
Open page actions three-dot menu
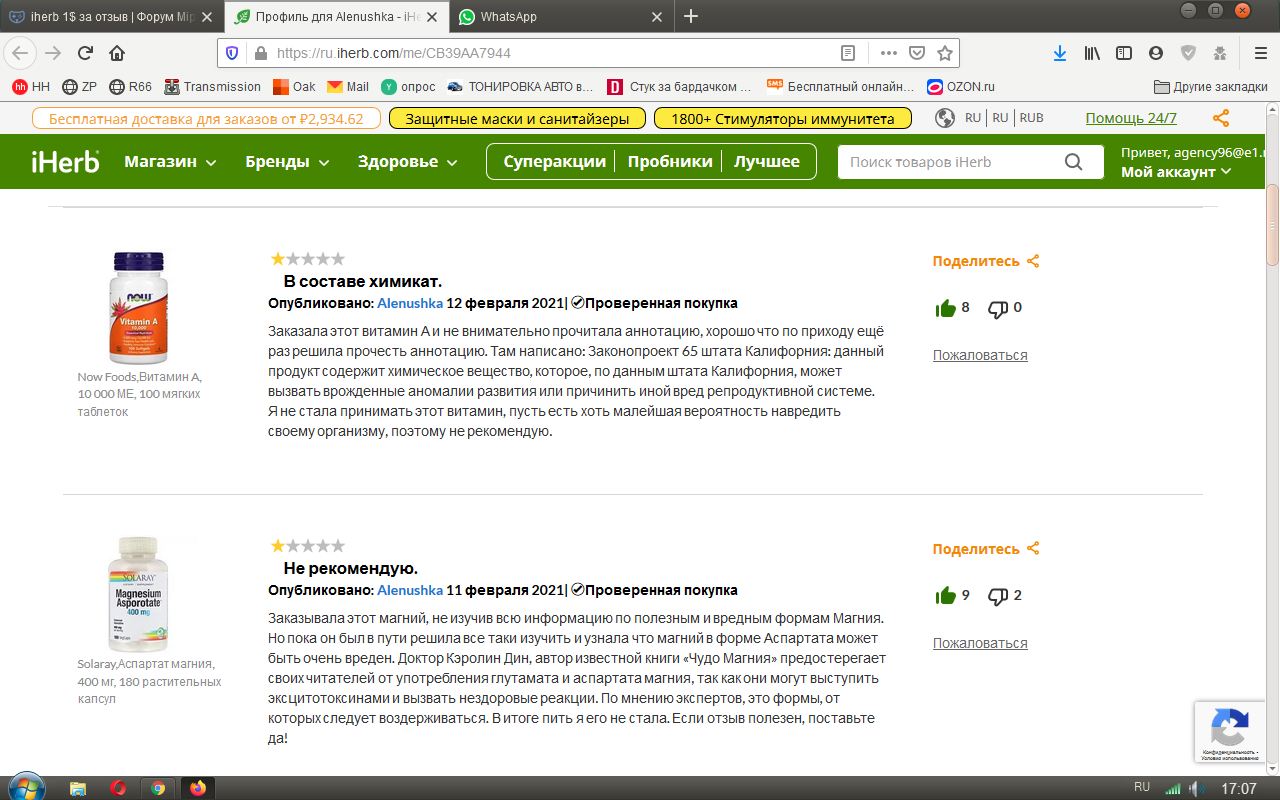coord(888,53)
